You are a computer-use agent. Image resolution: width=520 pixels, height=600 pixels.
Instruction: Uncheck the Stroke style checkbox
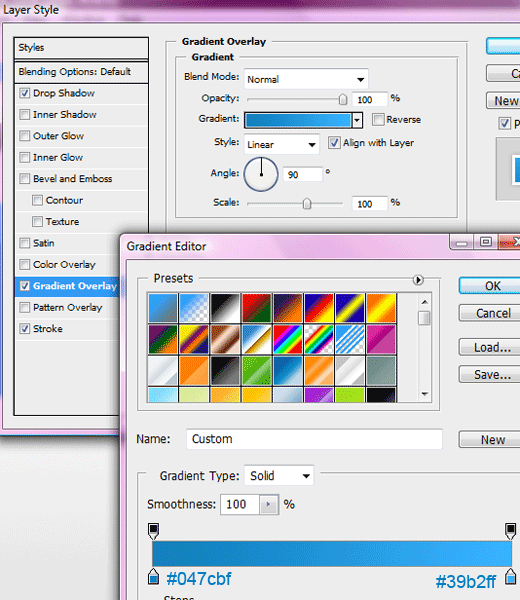(x=25, y=329)
